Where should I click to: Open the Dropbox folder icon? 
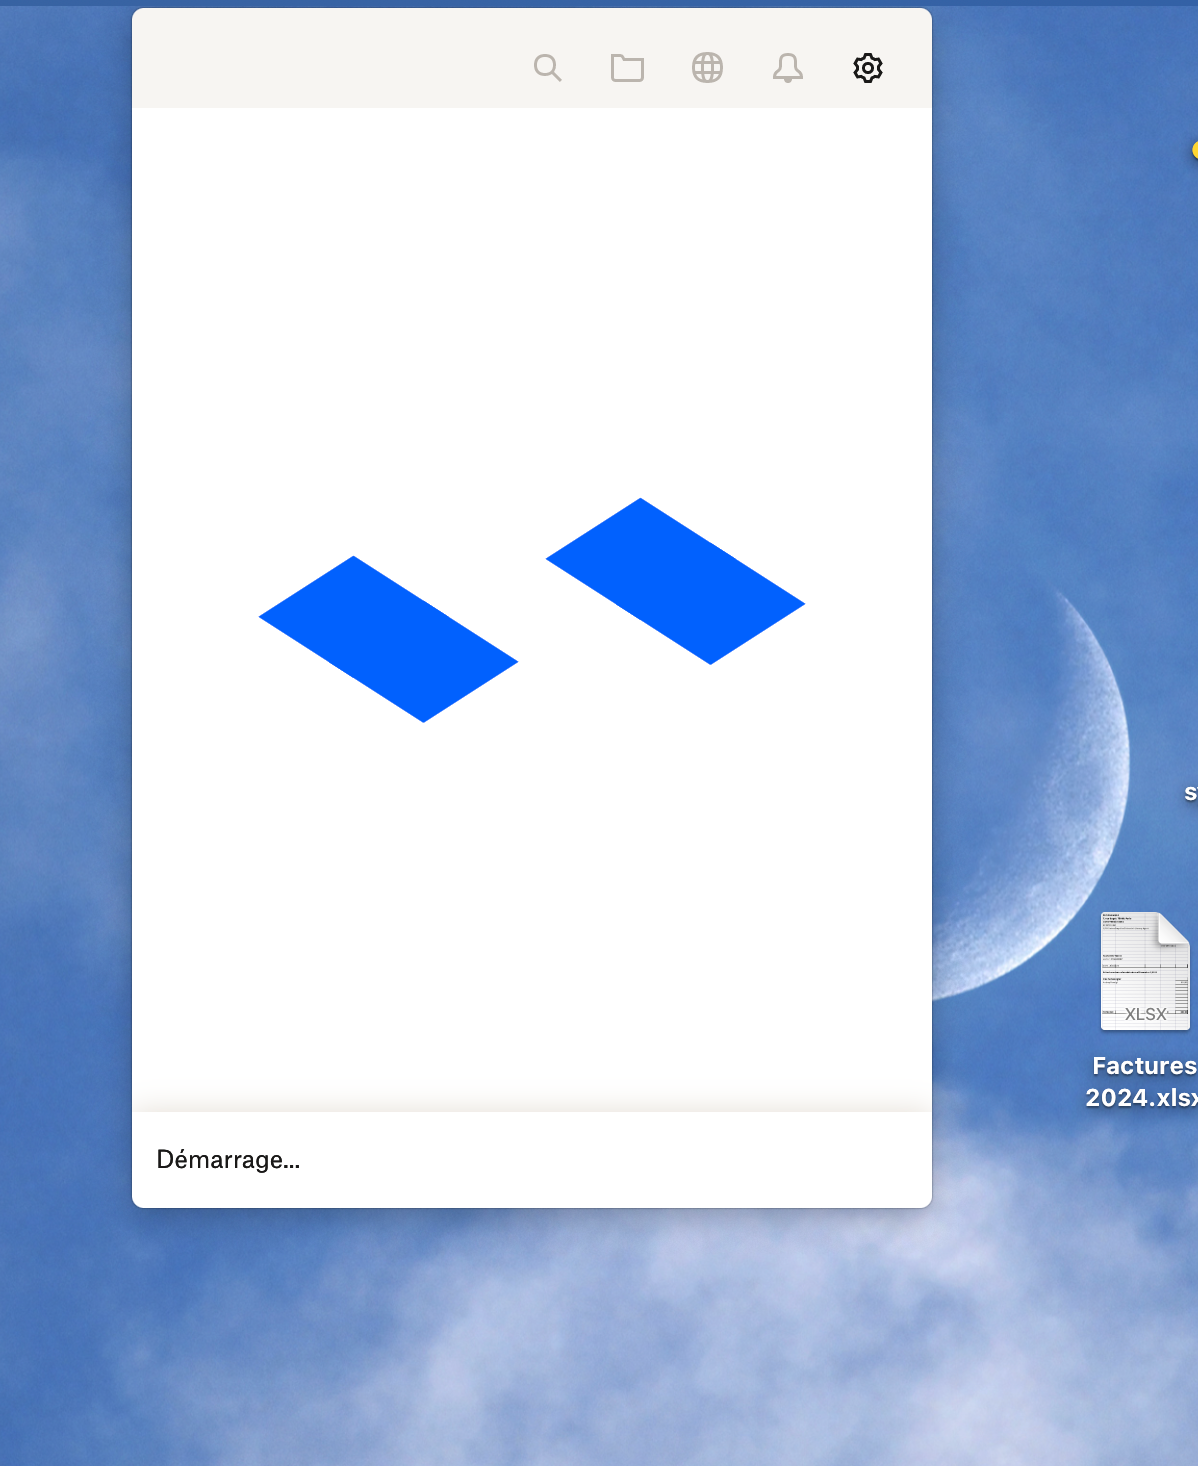pos(627,68)
